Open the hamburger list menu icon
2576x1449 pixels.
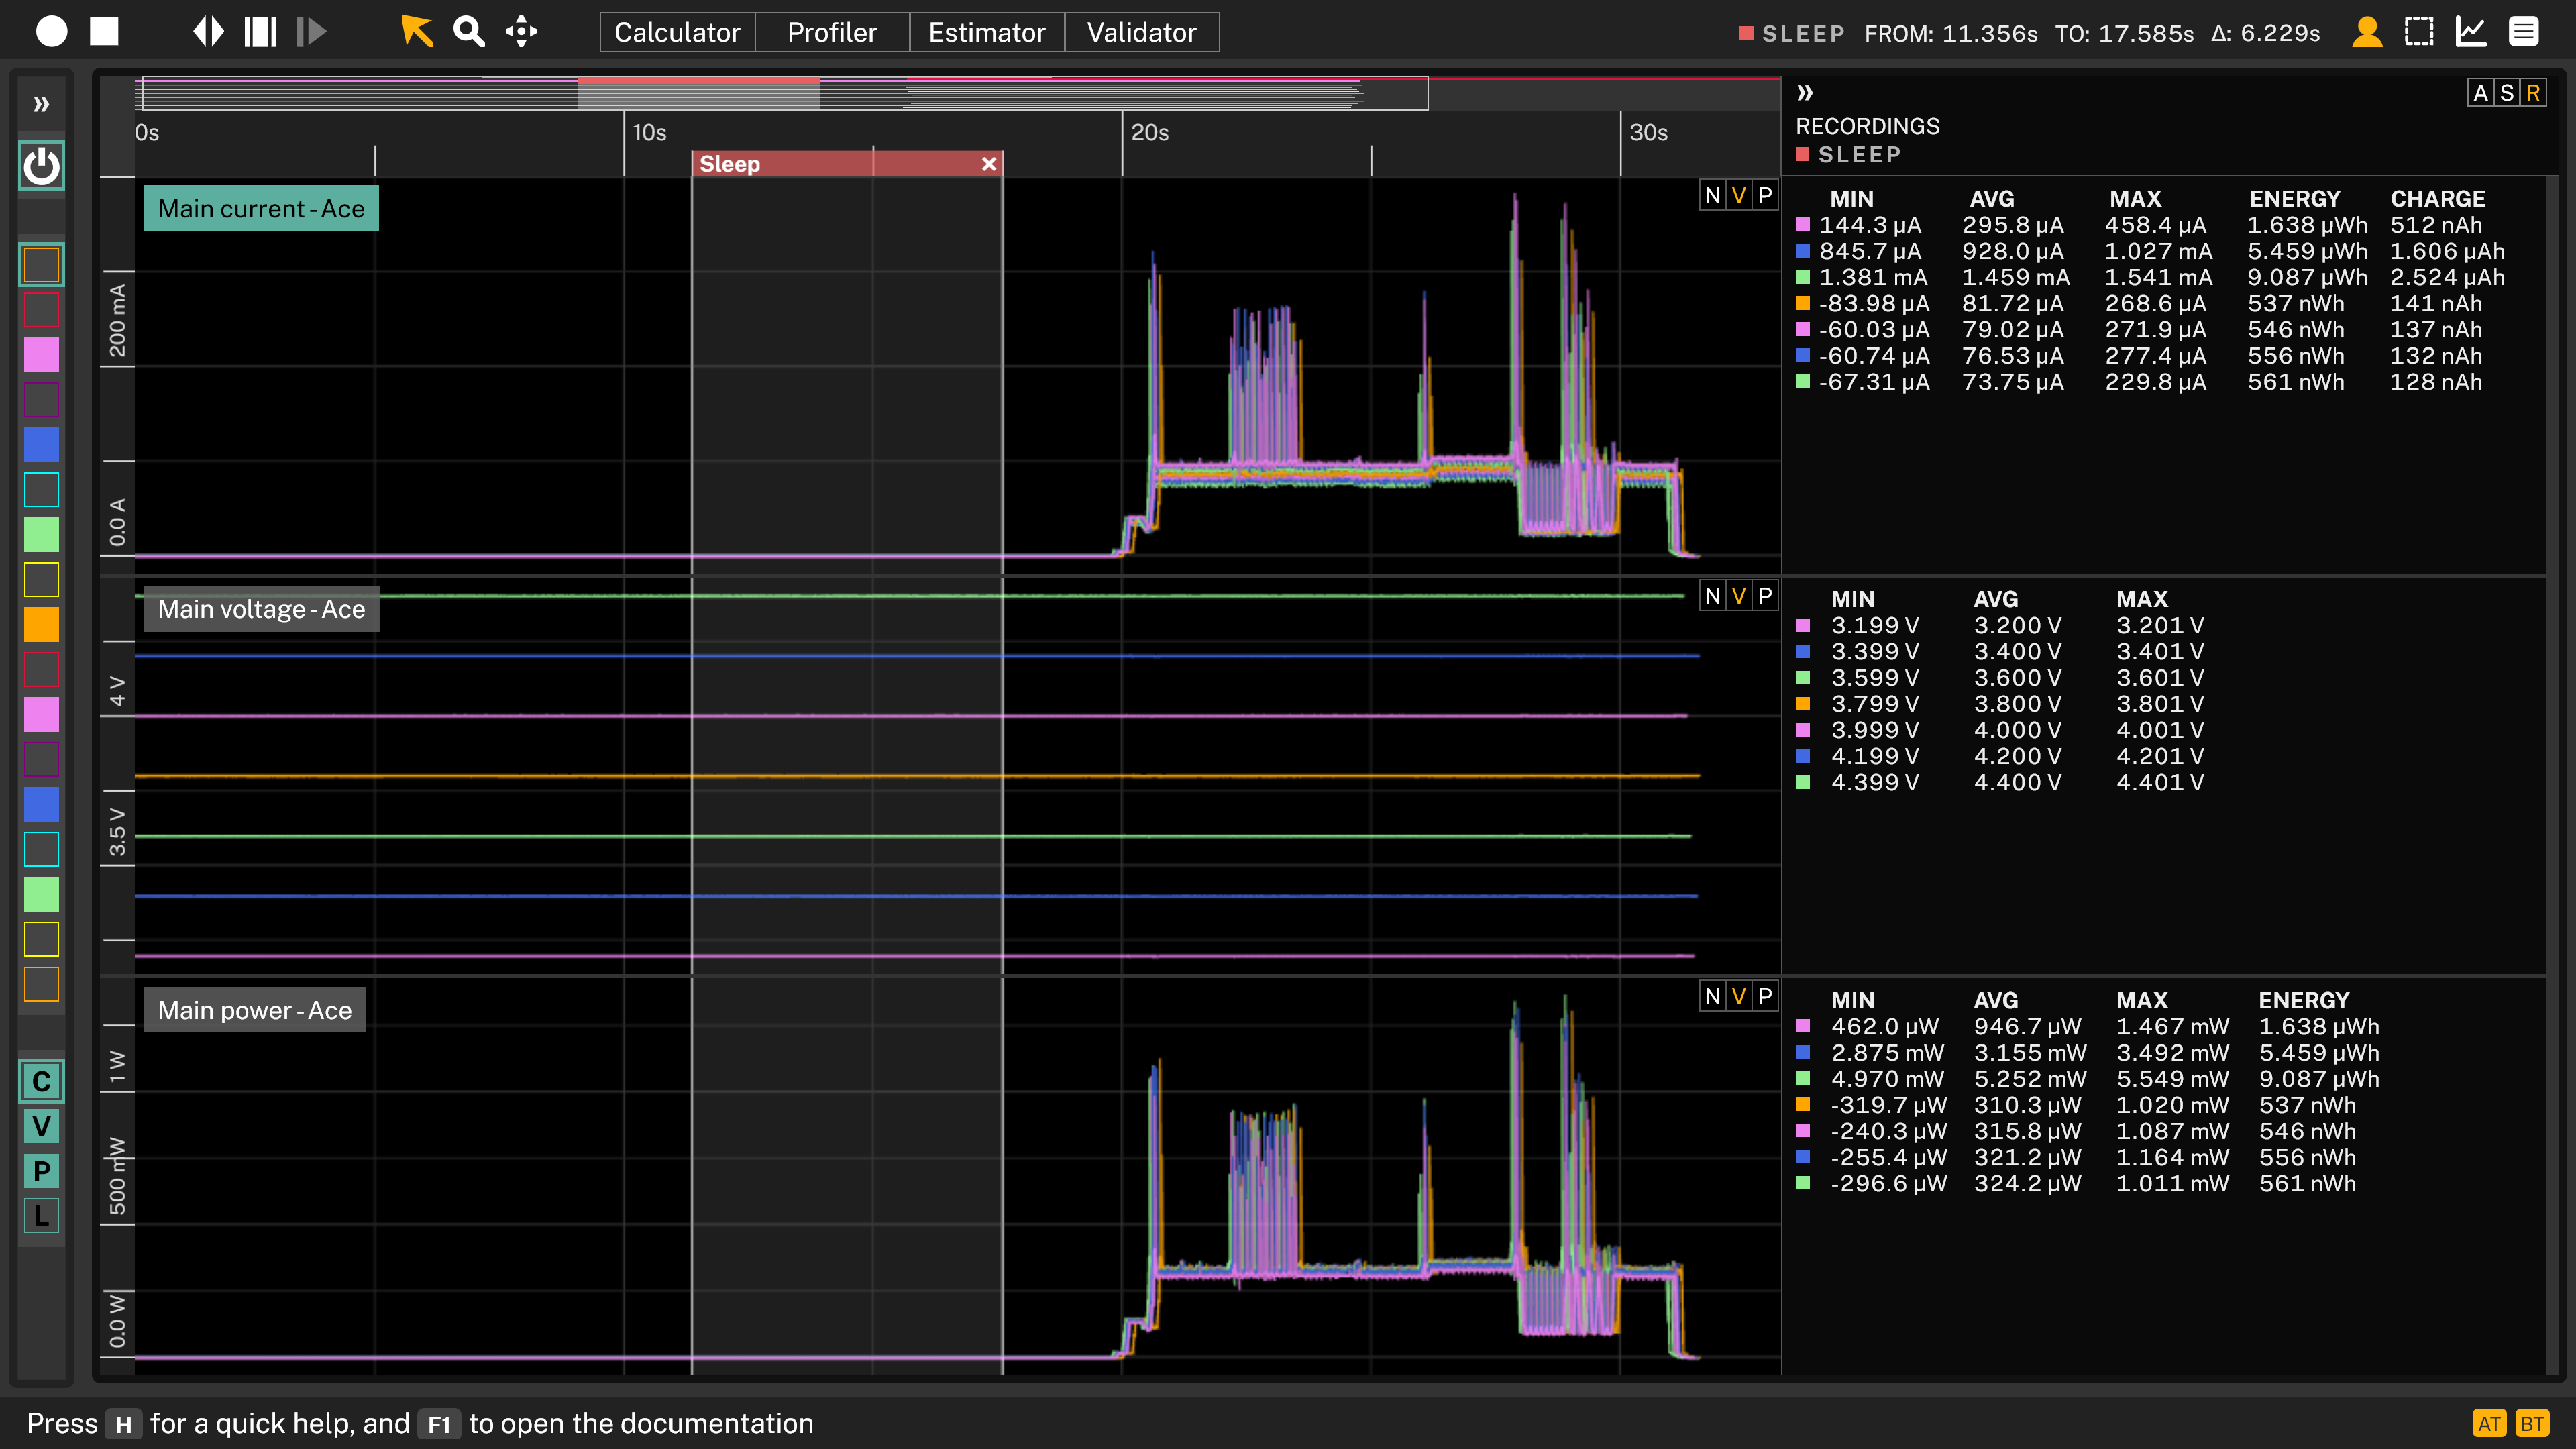click(x=2524, y=32)
